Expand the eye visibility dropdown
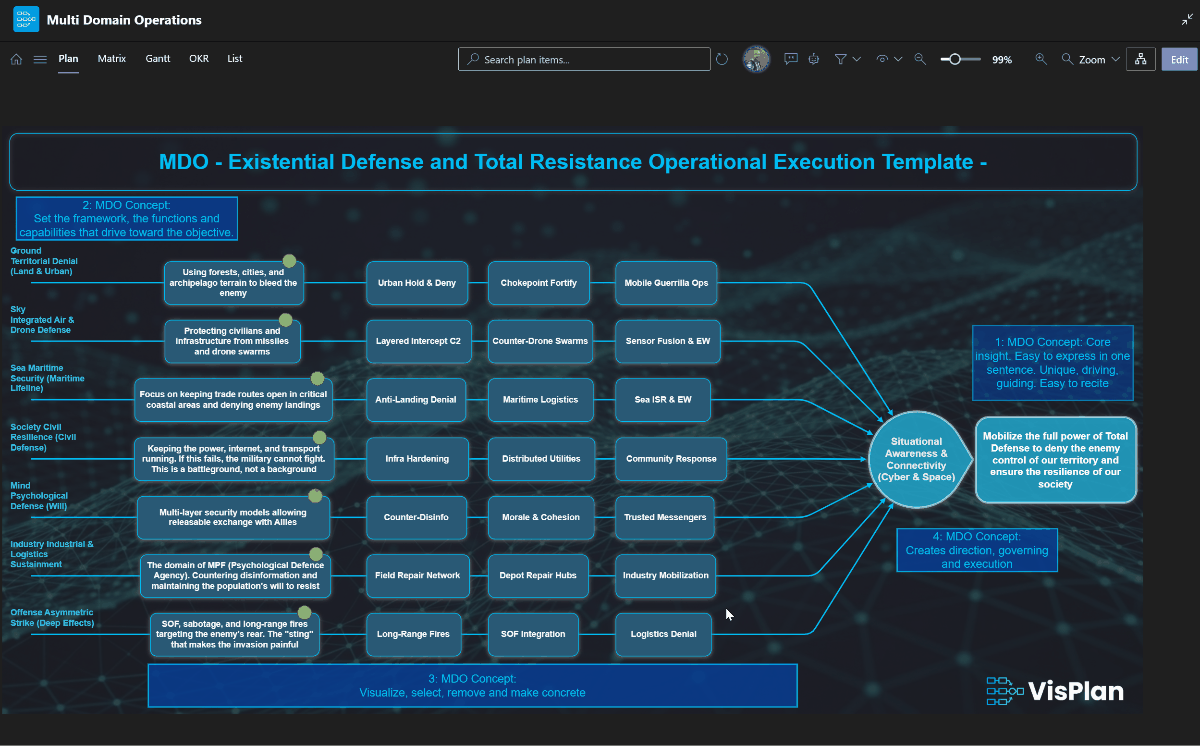Image resolution: width=1200 pixels, height=746 pixels. coord(889,59)
